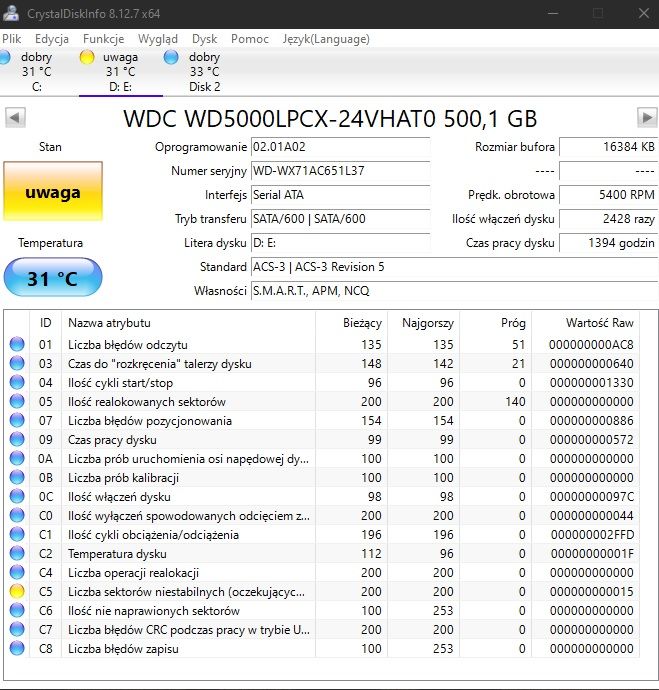
Task: Open the Edycja menu
Action: (52, 39)
